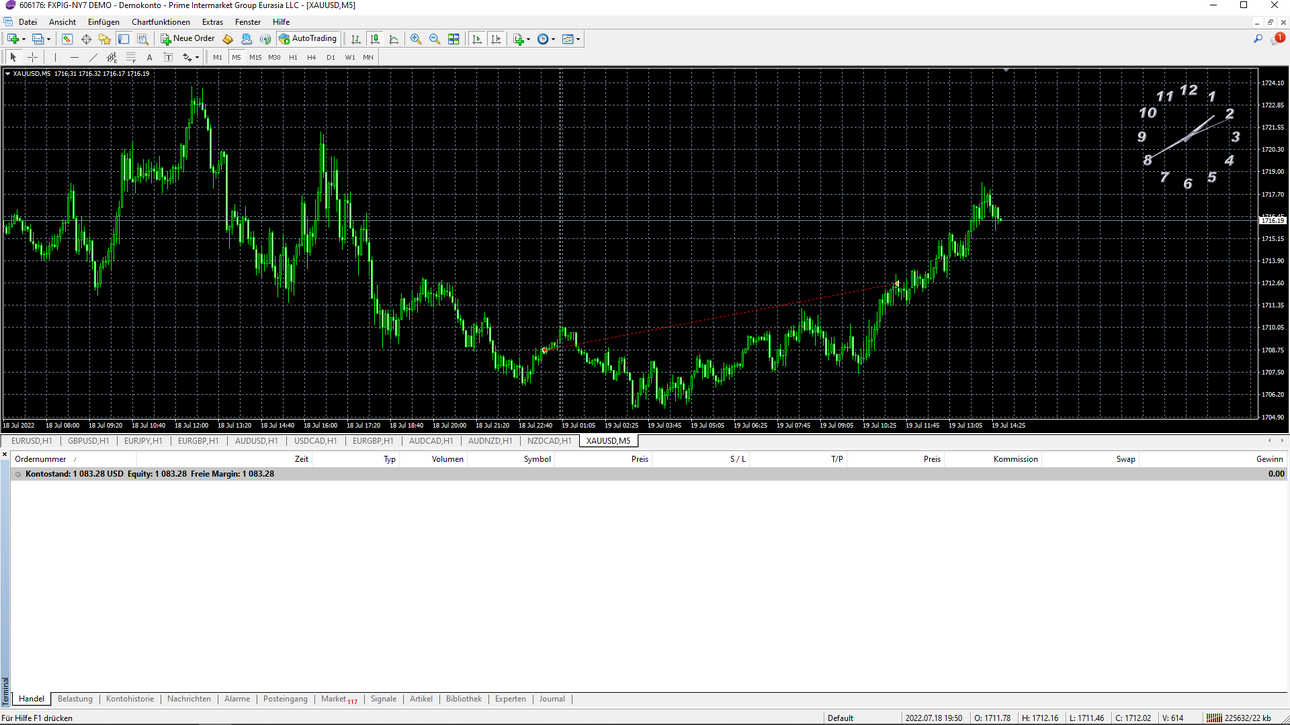Switch chart to bar chart type

click(x=355, y=39)
